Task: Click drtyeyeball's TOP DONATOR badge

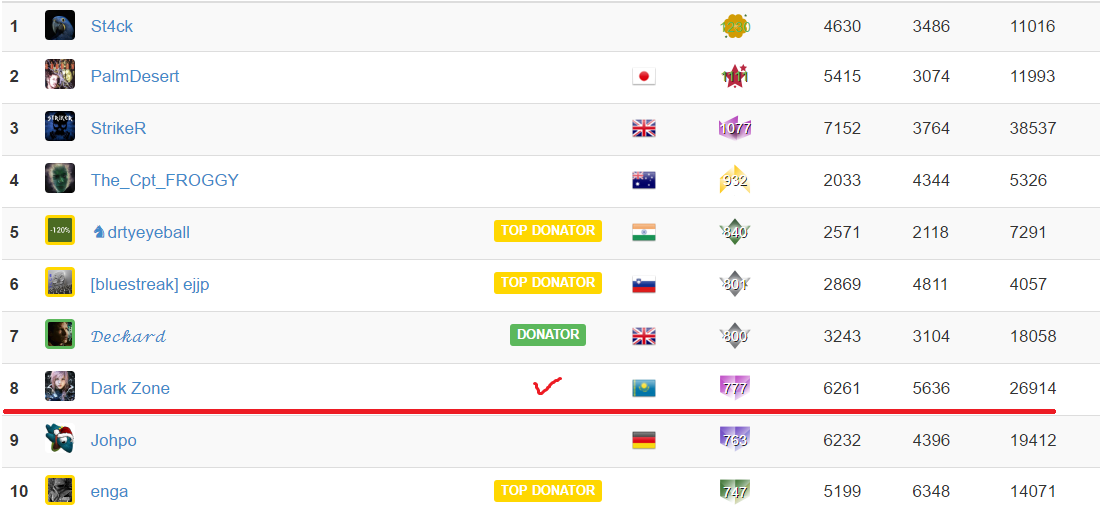Action: click(548, 231)
